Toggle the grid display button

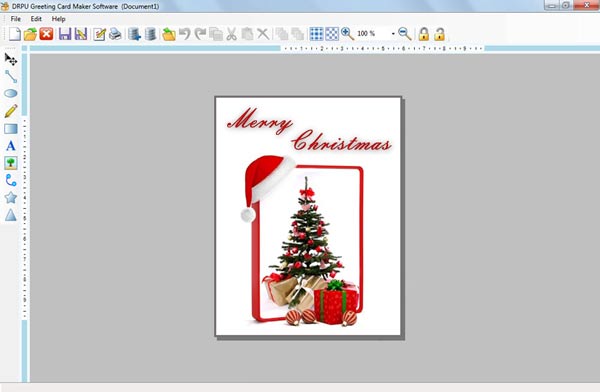point(316,34)
